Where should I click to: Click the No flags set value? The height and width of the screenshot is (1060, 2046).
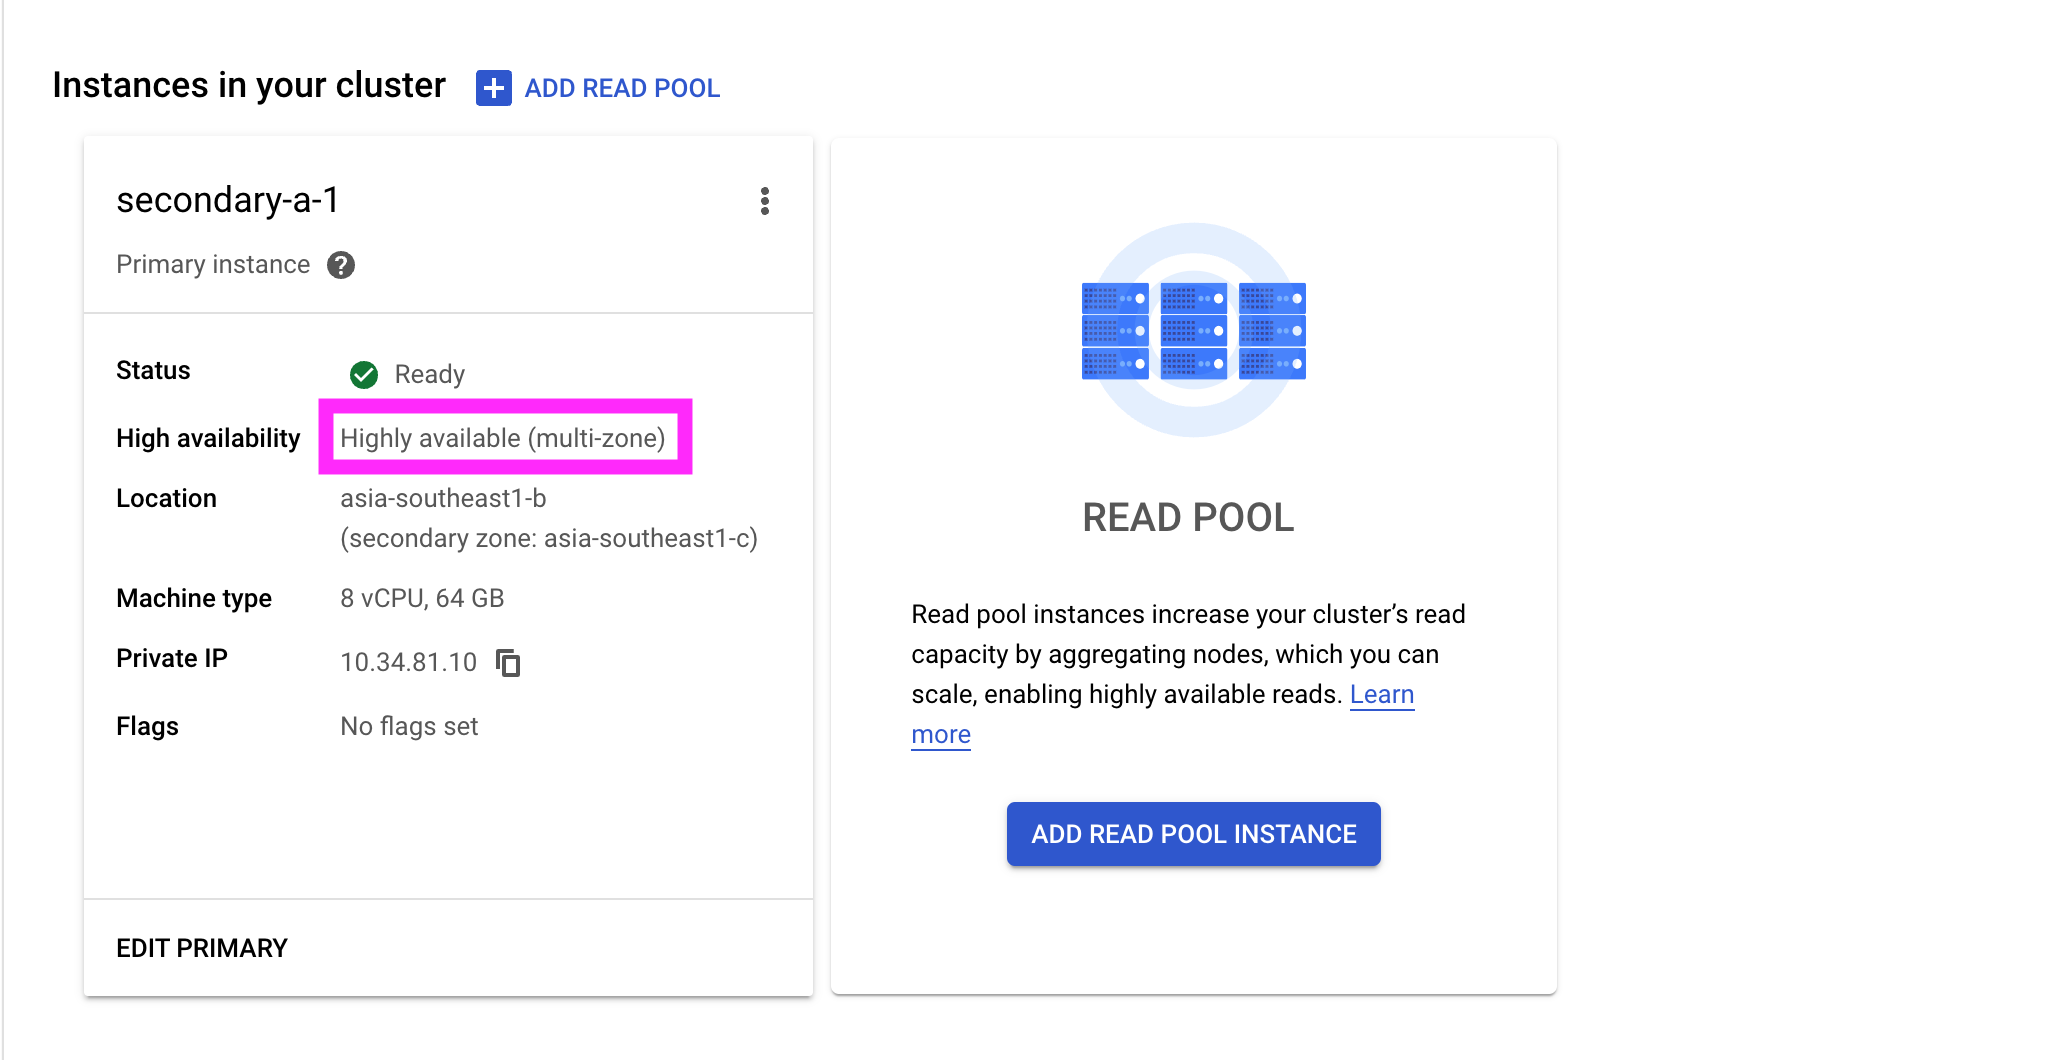[x=409, y=726]
